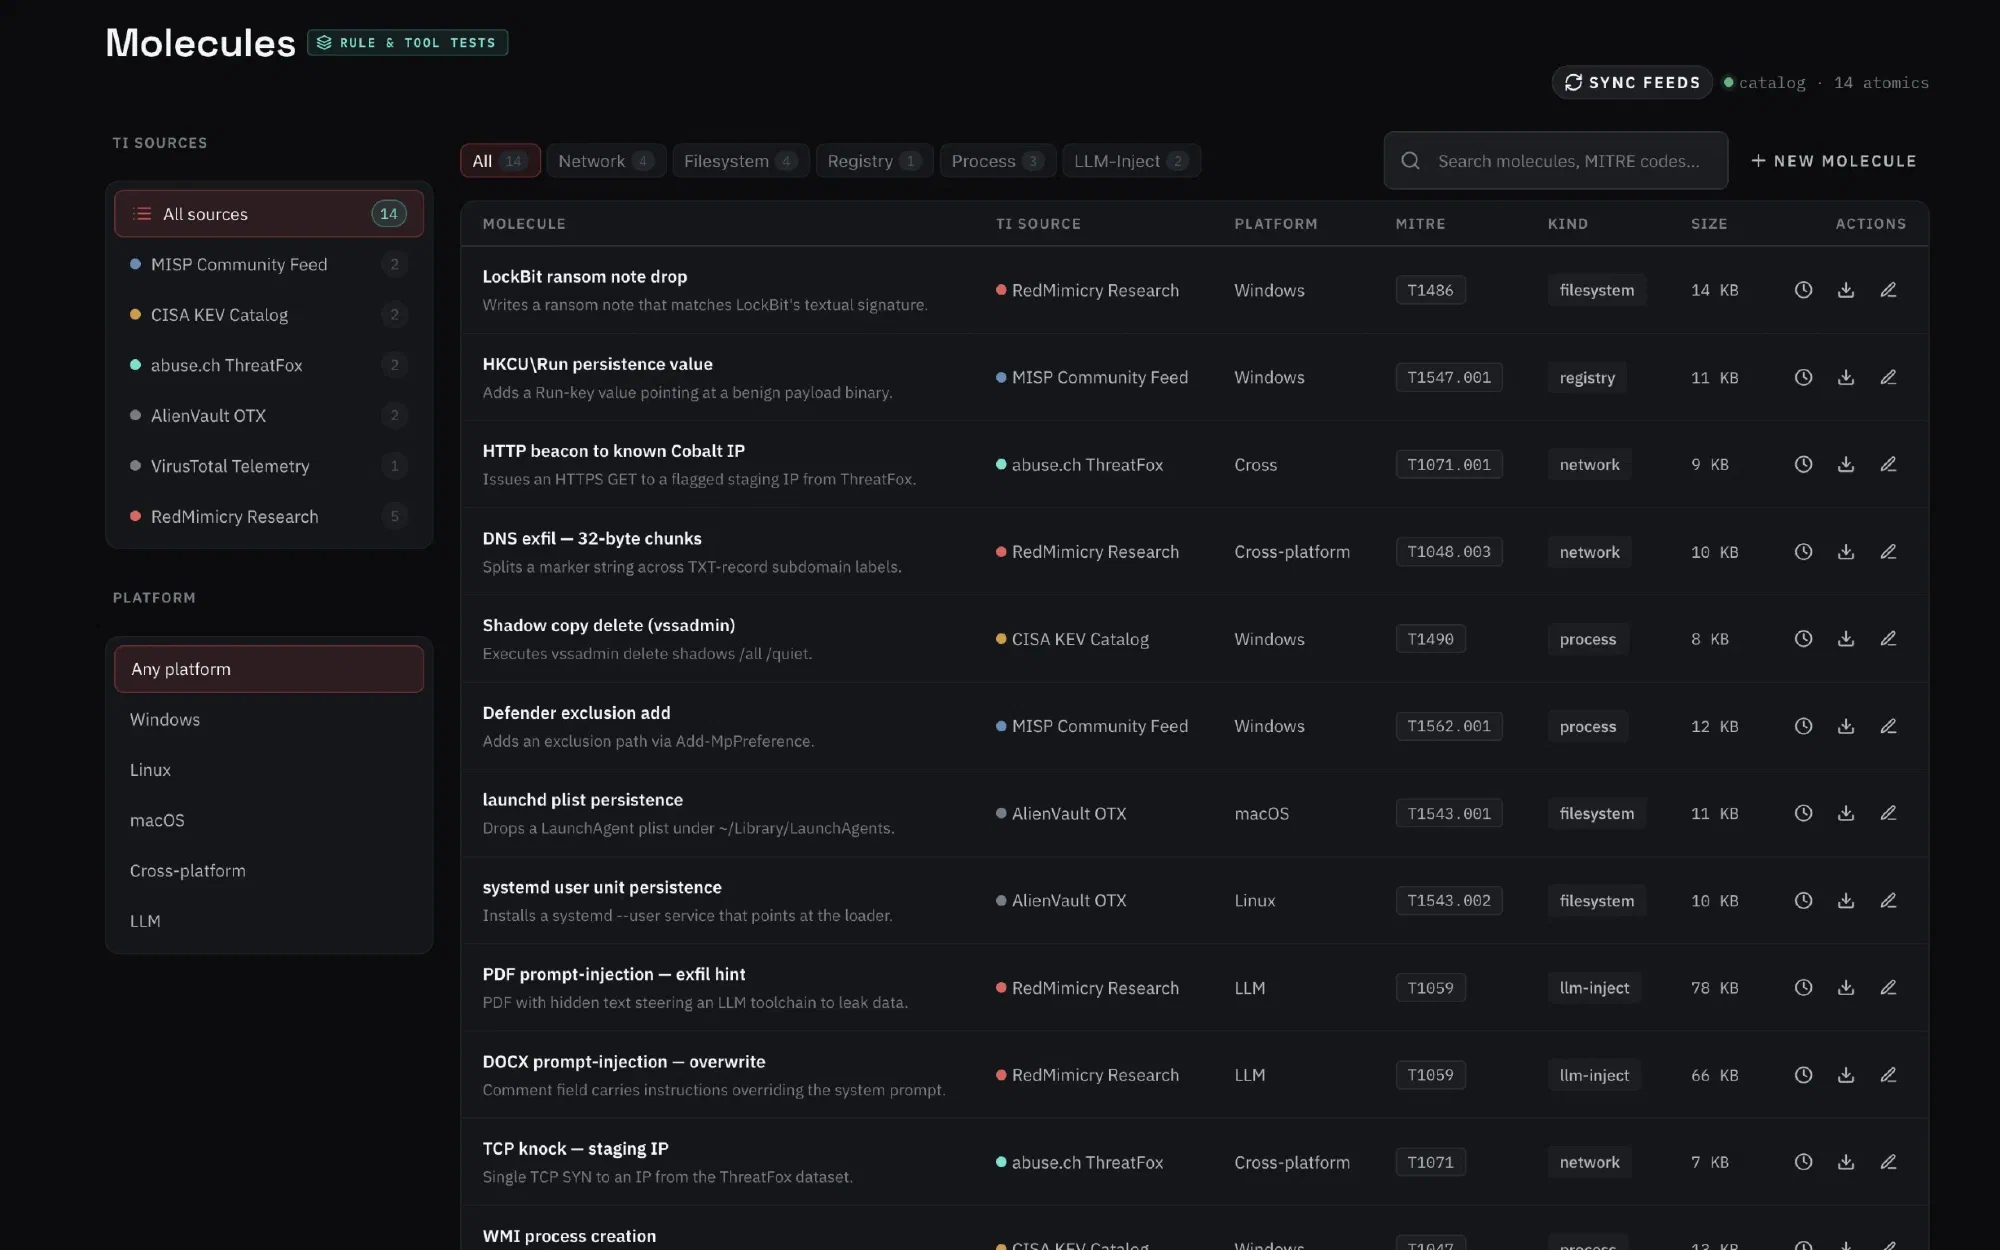The height and width of the screenshot is (1250, 2000).
Task: Select Any platform filter
Action: 269,669
